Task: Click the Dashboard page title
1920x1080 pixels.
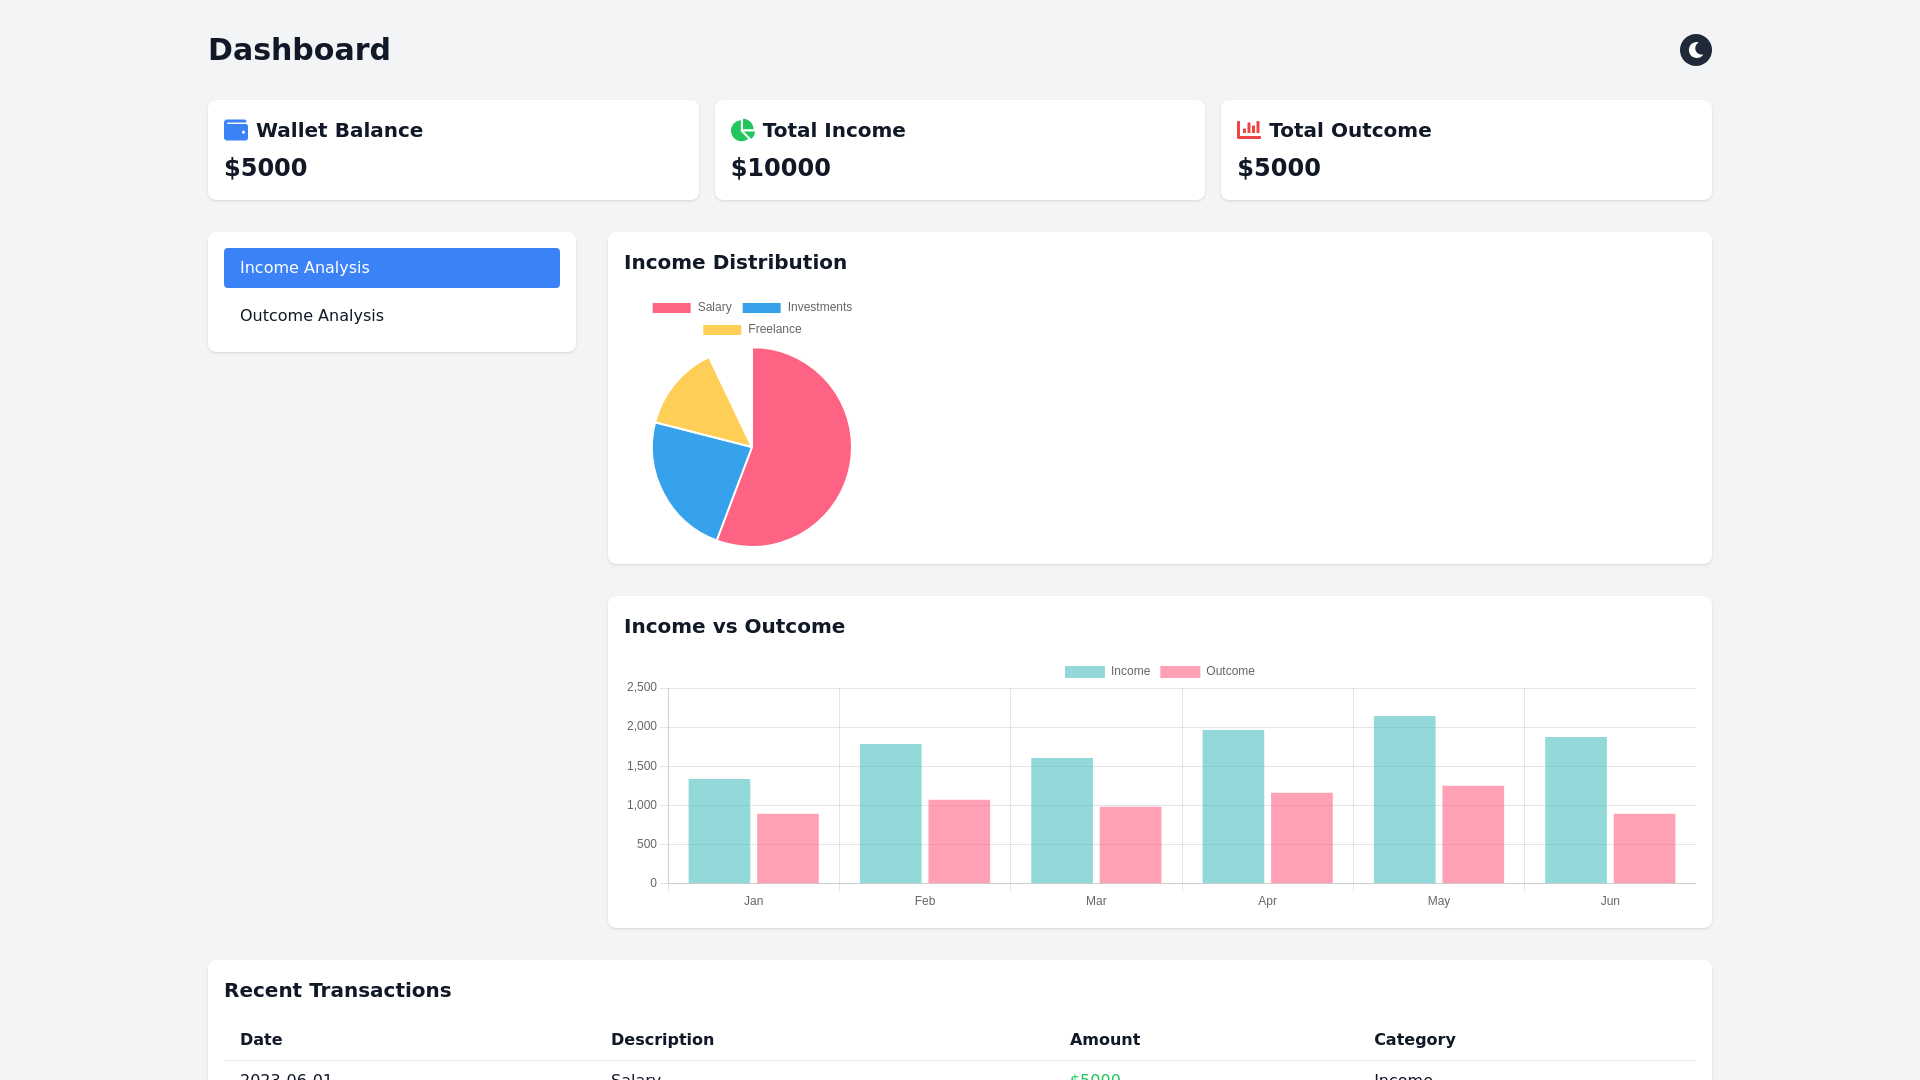Action: coord(299,50)
